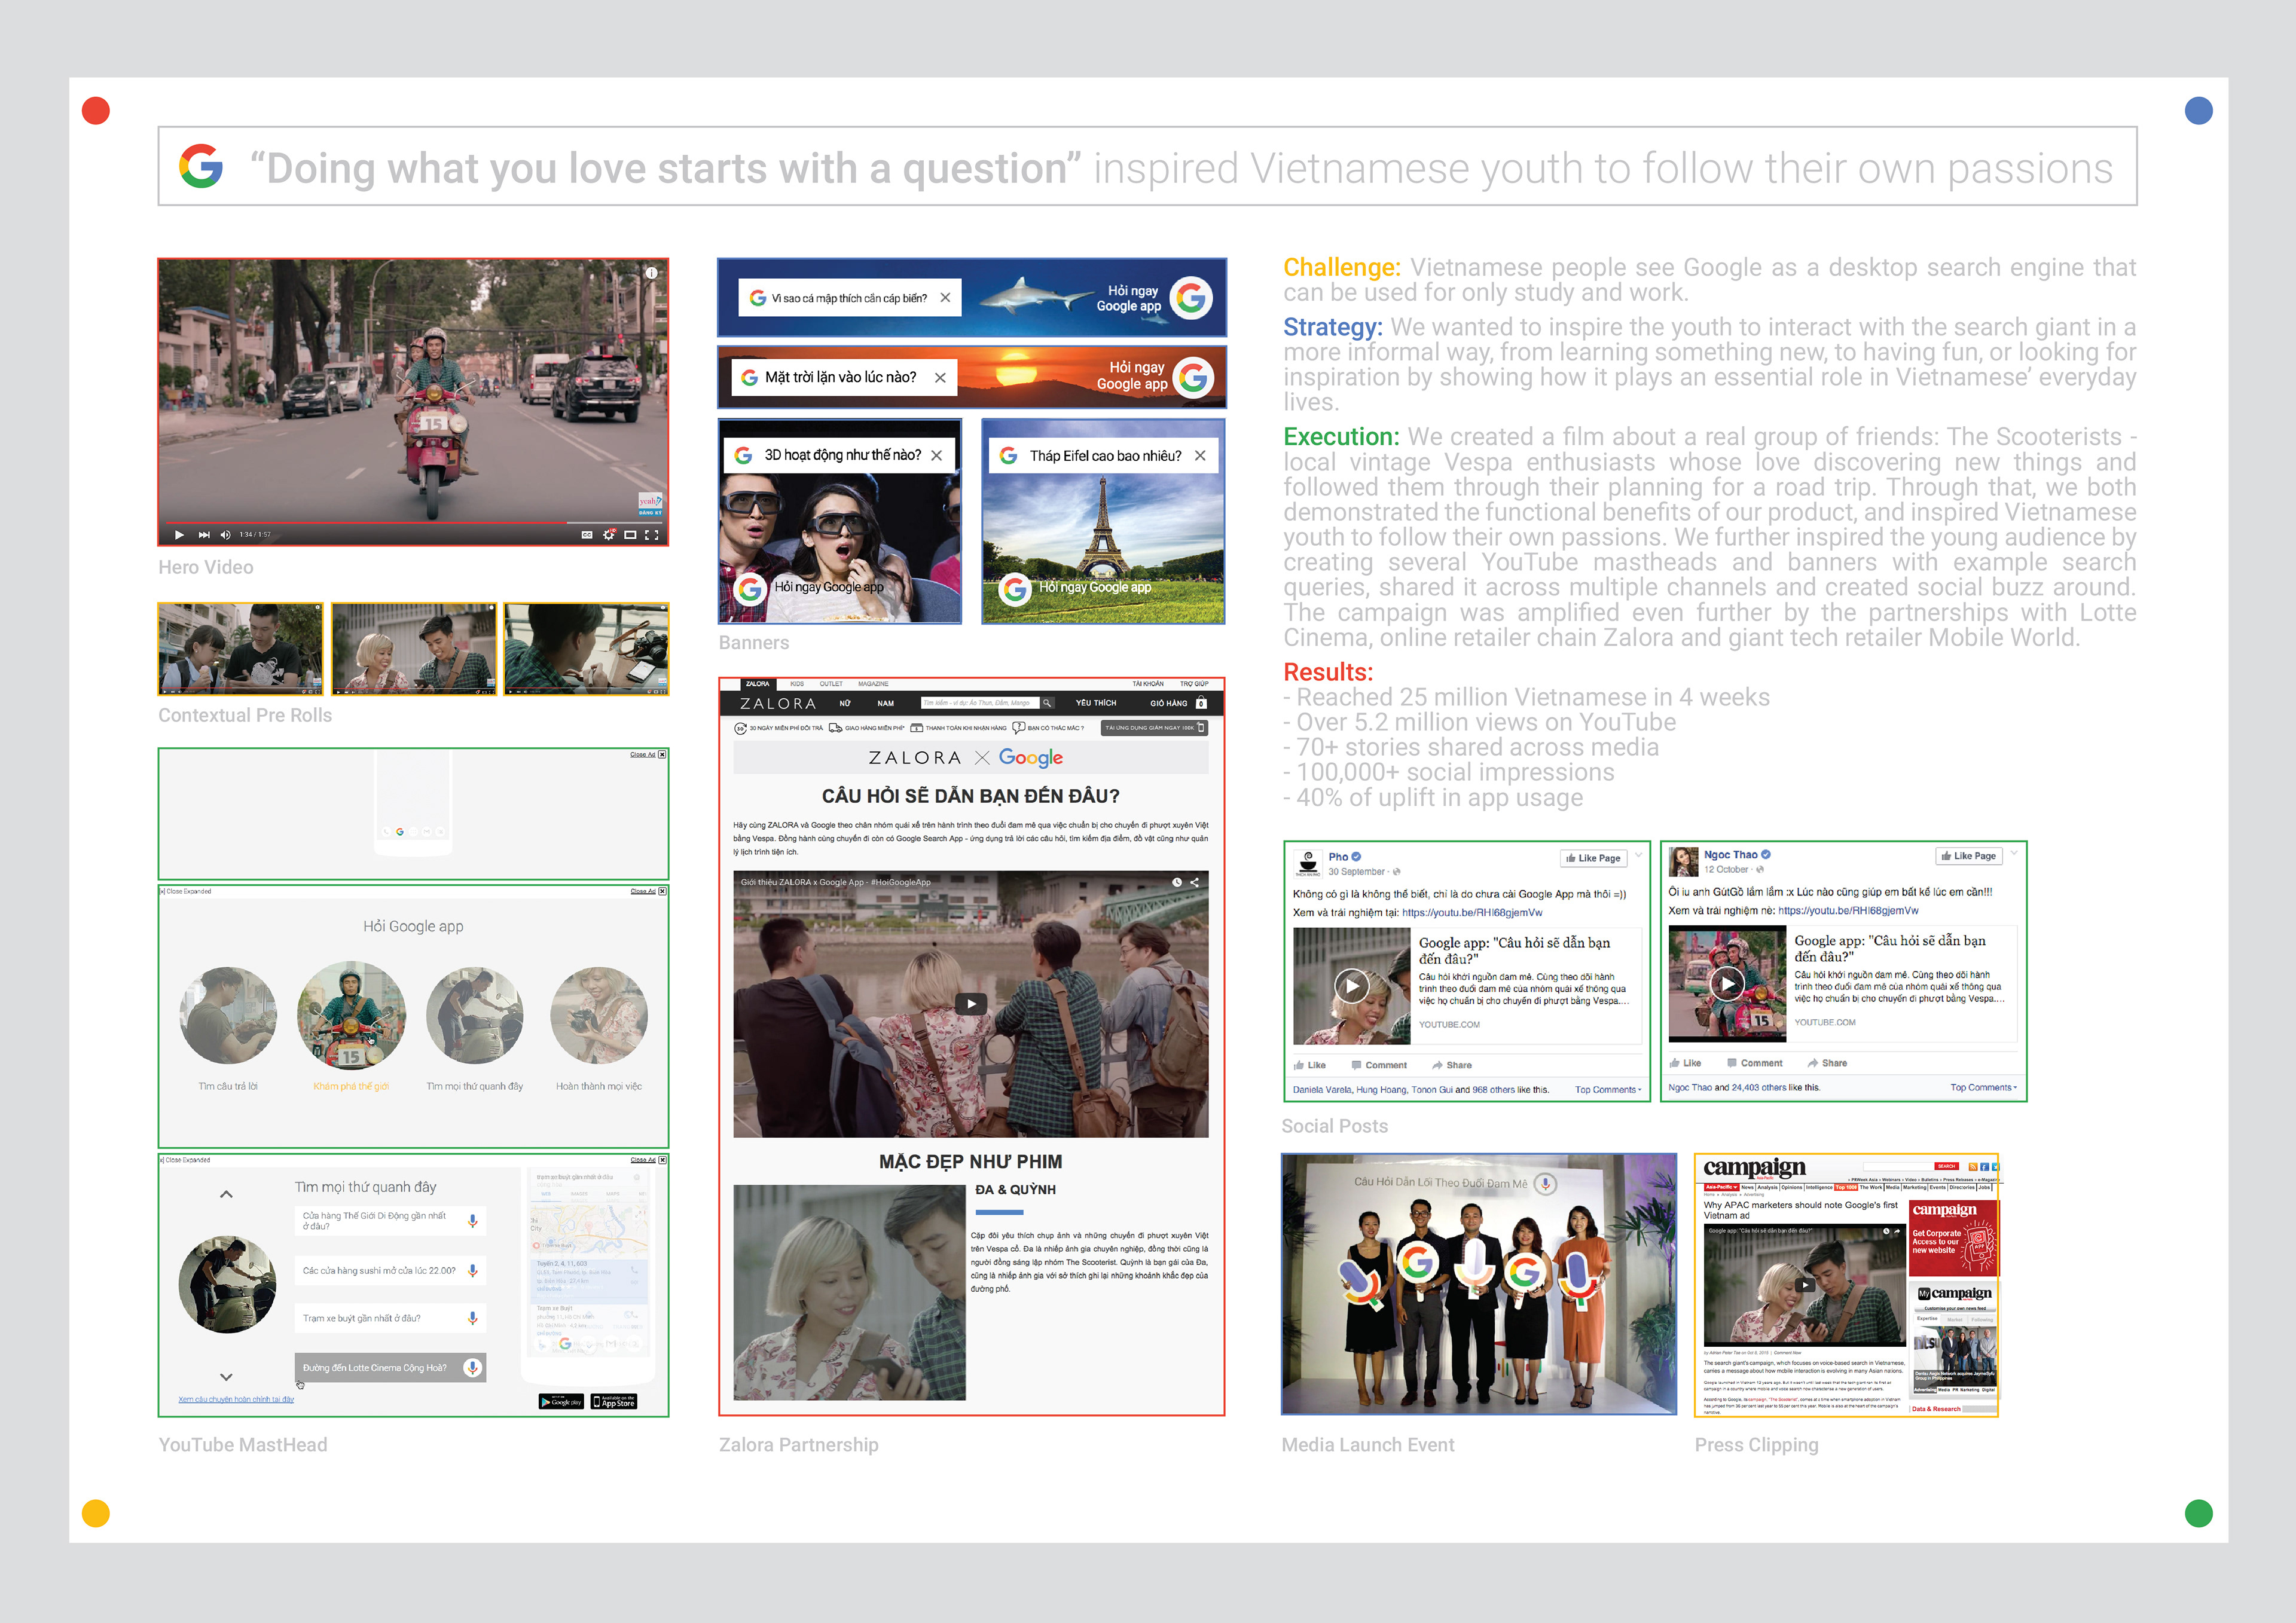Dismiss '3D hoạt động như thế nào?' query X

tap(936, 455)
